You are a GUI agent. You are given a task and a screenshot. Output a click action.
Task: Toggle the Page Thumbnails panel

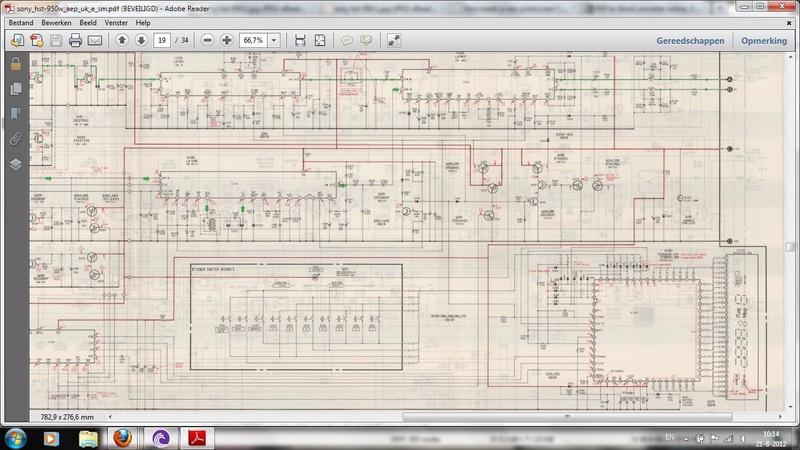15,89
